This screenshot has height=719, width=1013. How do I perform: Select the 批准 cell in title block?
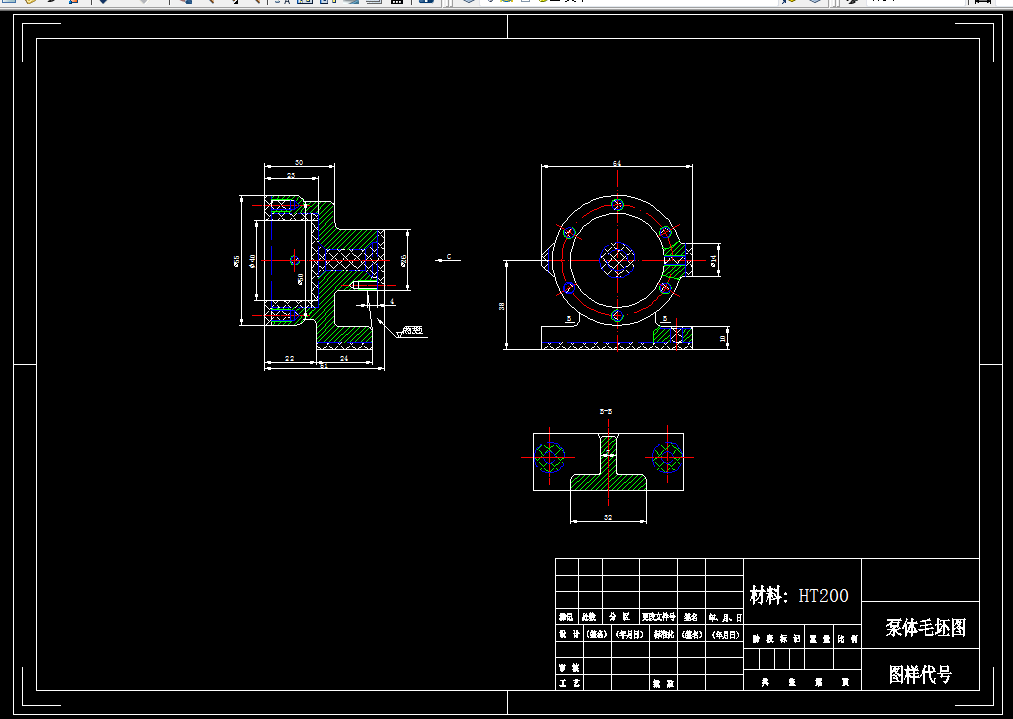[664, 683]
